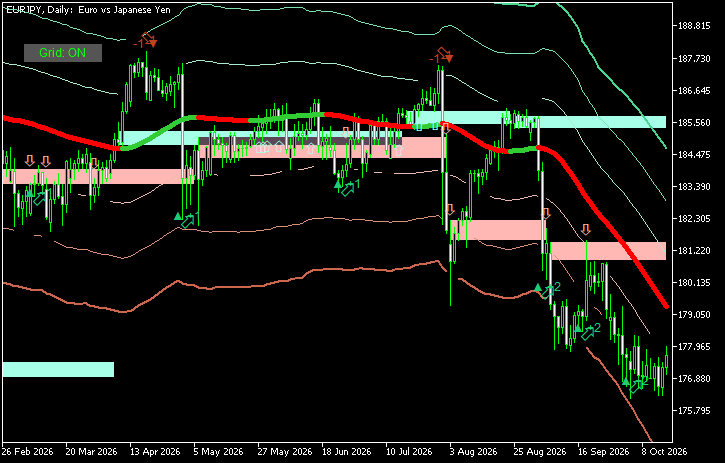725x463 pixels.
Task: Select the green buy arrow labeled 1 below the early-May low
Action: pos(188,221)
